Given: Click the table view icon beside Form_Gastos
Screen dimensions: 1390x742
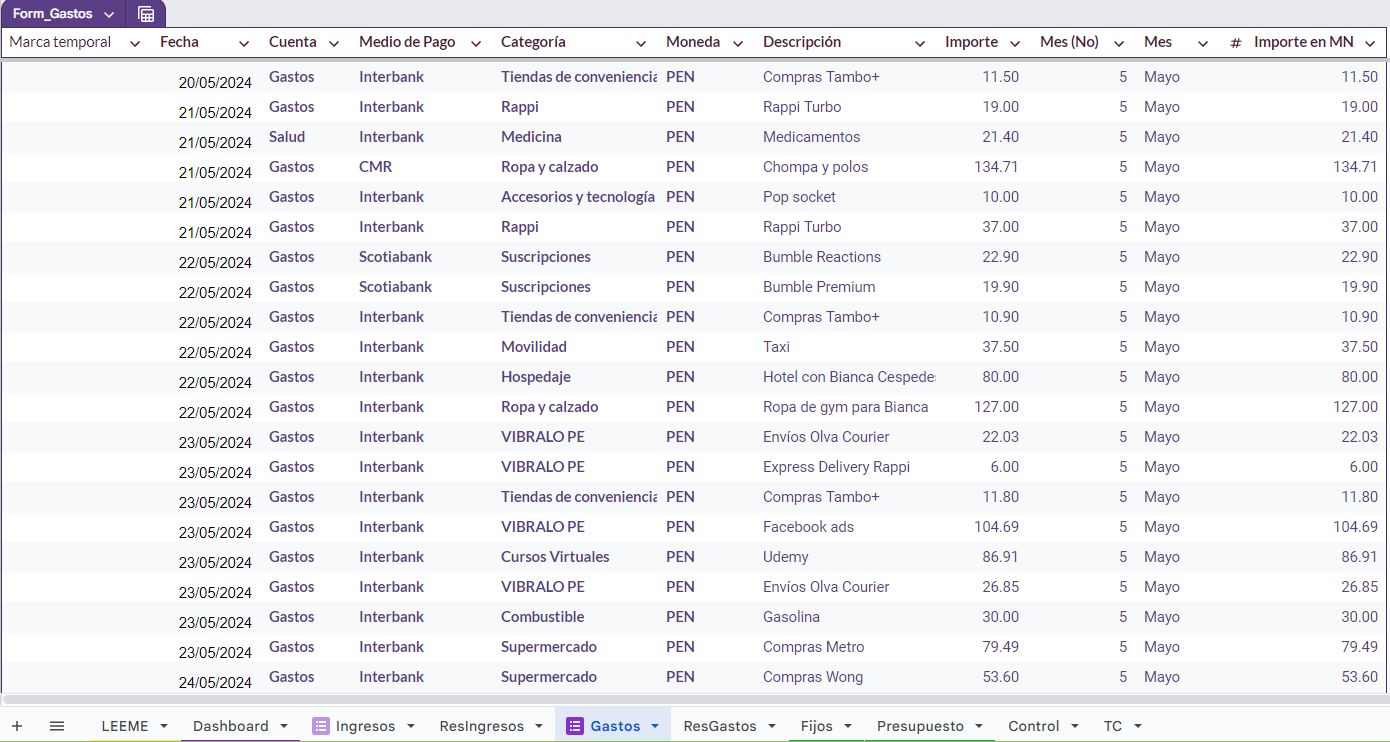Looking at the screenshot, I should click(x=146, y=14).
